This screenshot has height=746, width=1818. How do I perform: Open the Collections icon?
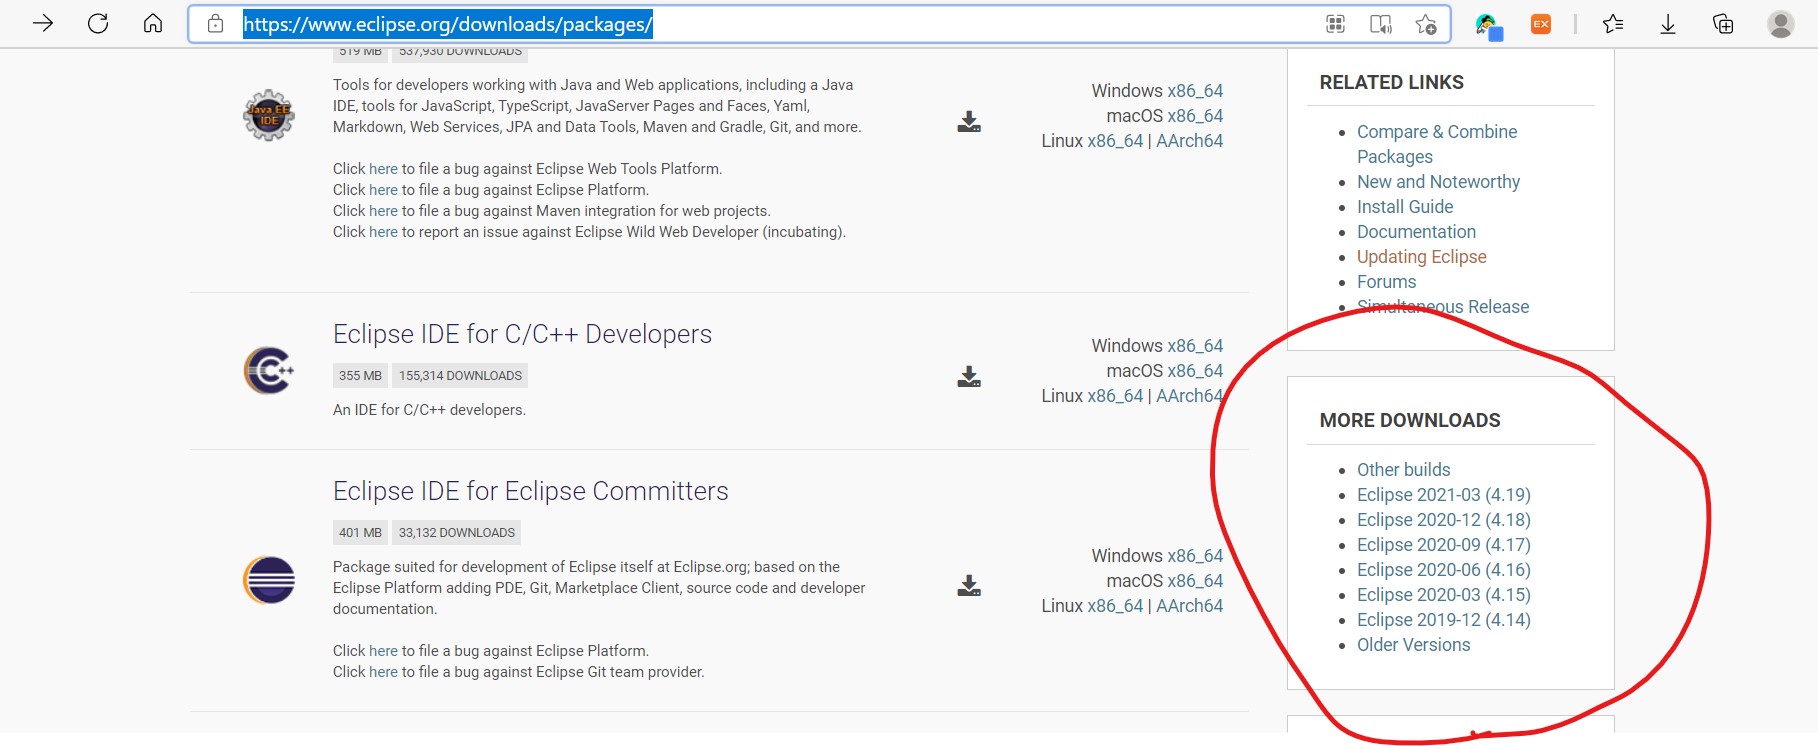point(1723,24)
